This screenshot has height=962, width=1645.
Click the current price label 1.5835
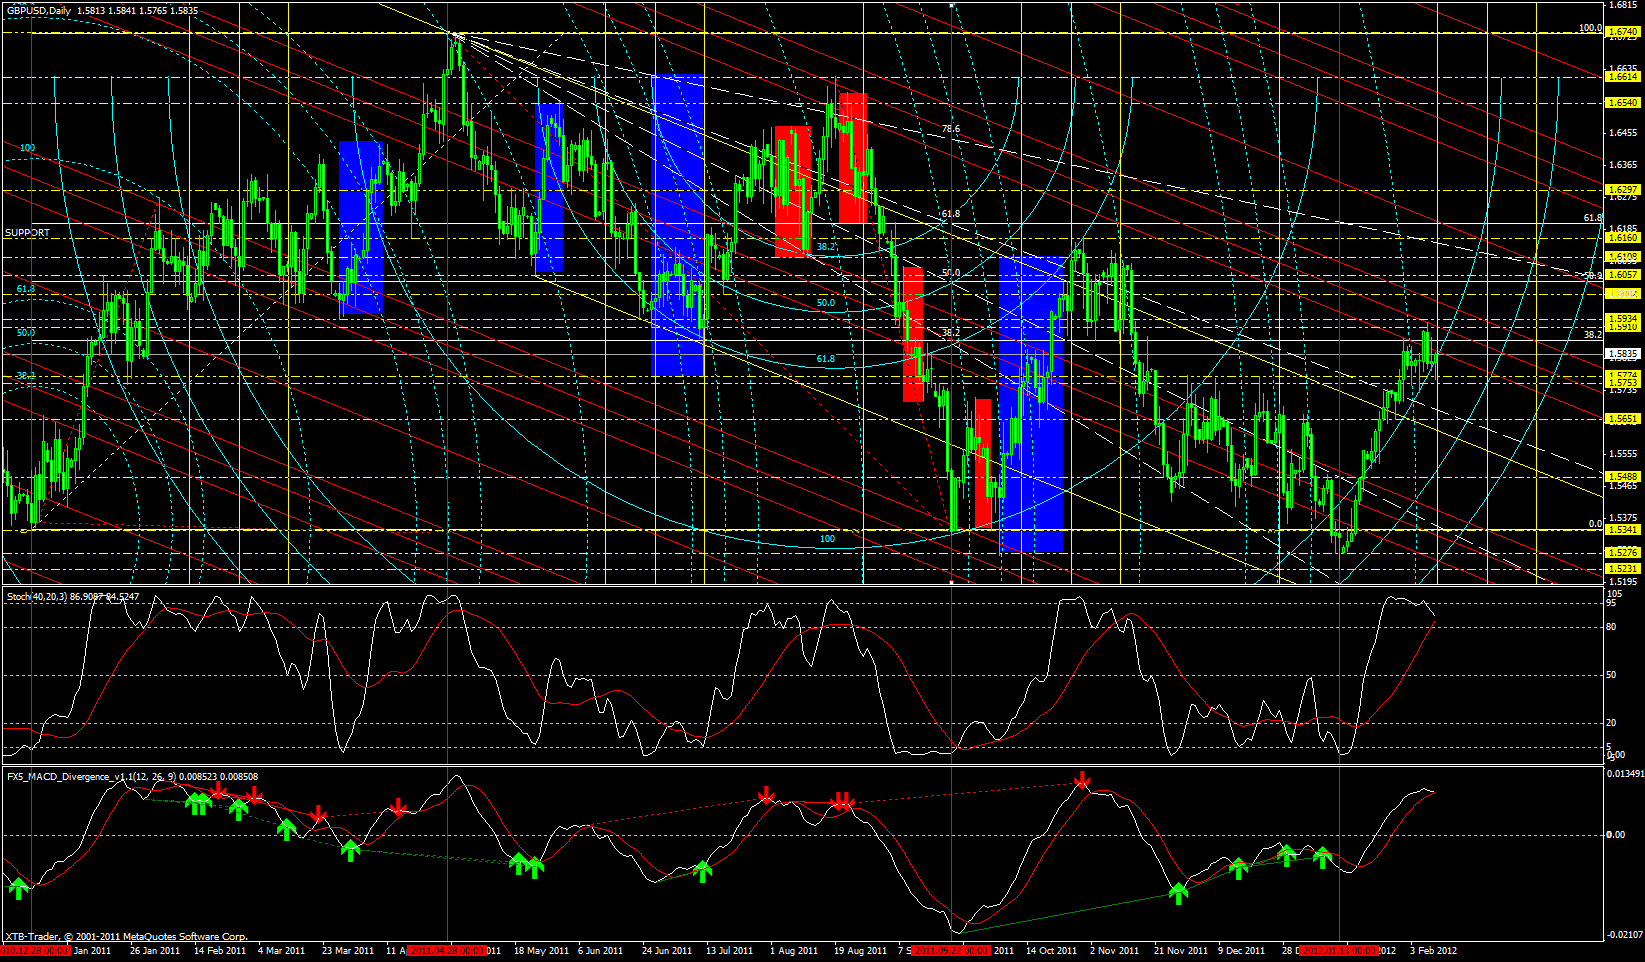pyautogui.click(x=1622, y=353)
